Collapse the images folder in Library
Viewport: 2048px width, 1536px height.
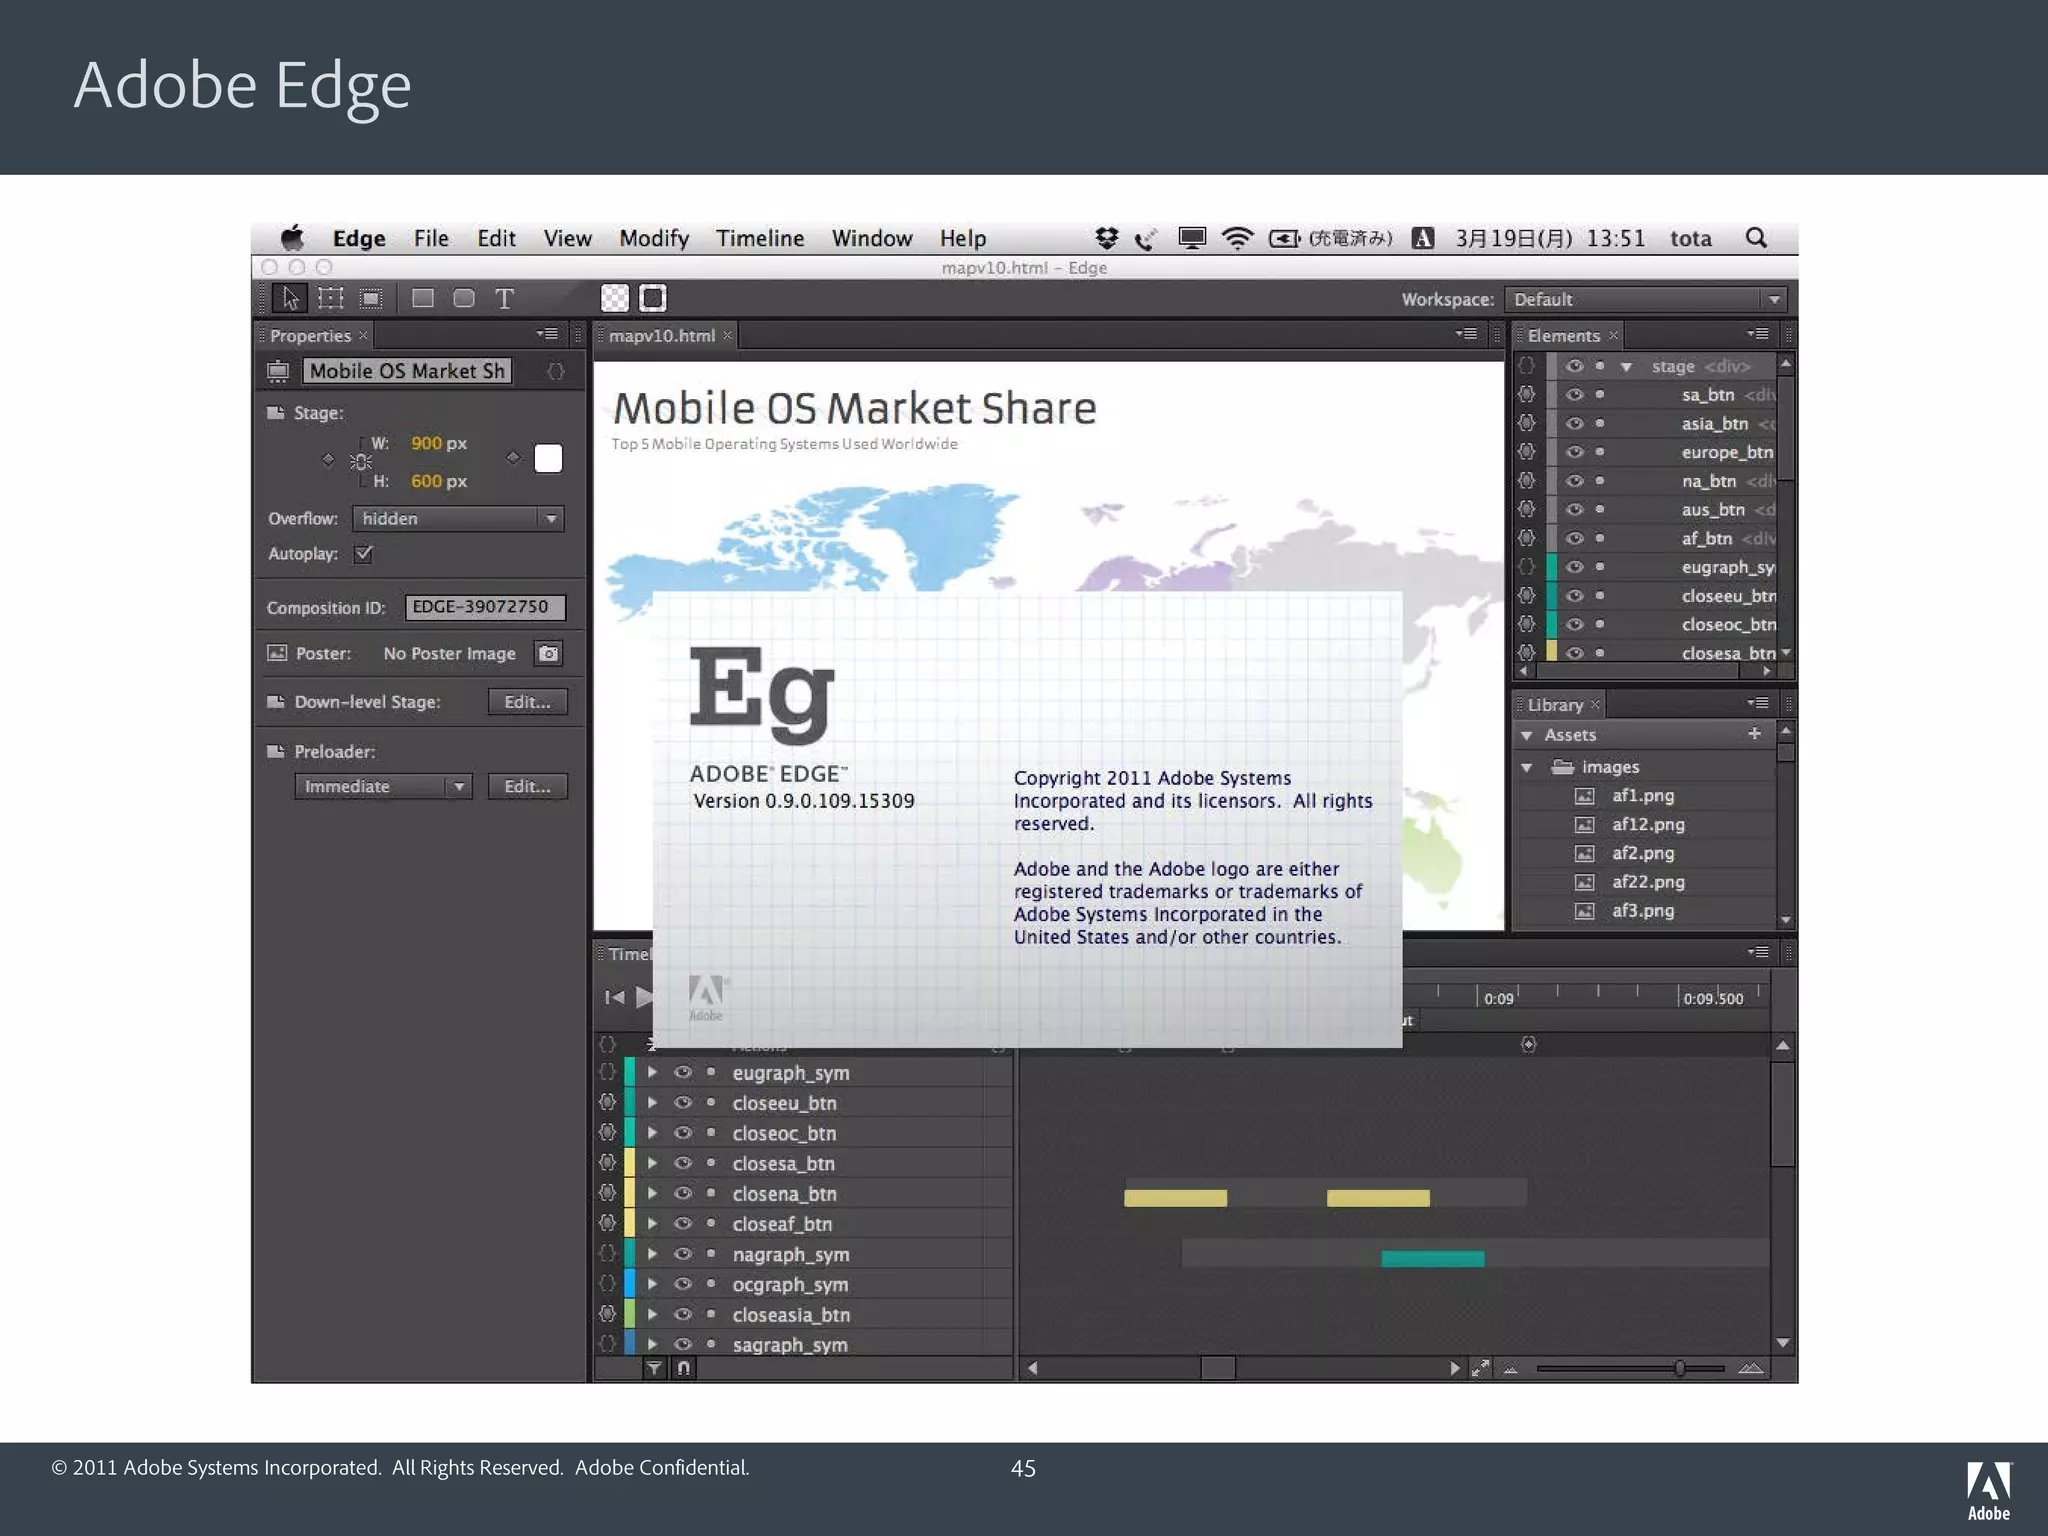1527,768
